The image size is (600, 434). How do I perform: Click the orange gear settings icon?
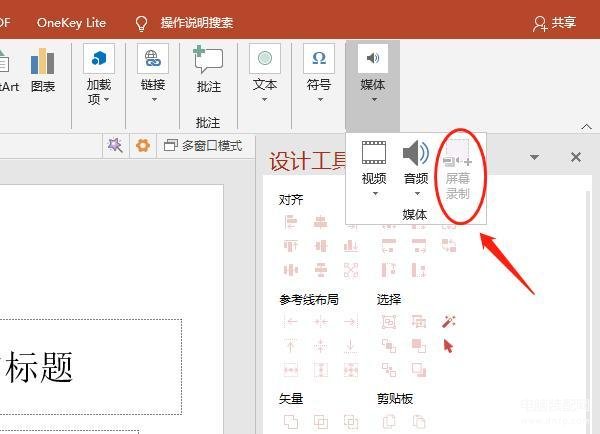coord(143,146)
